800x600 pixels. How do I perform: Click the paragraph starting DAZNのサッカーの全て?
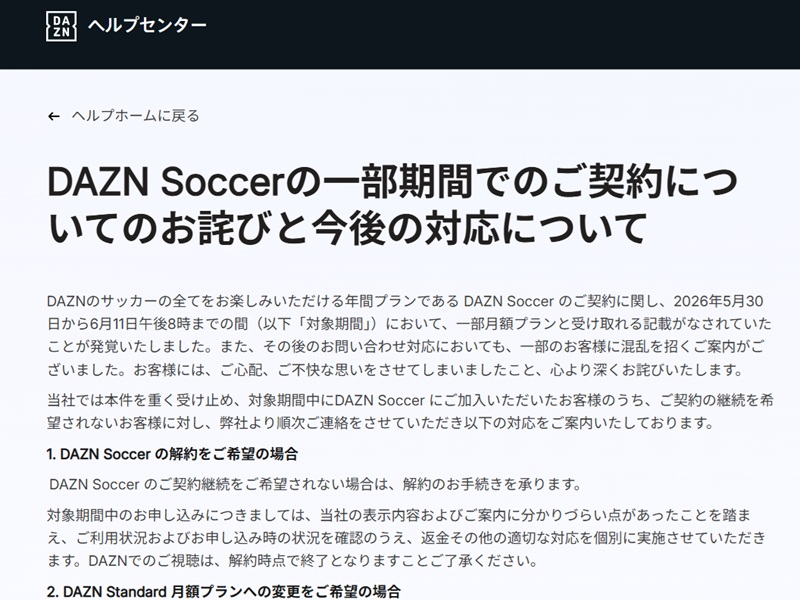pyautogui.click(x=410, y=335)
